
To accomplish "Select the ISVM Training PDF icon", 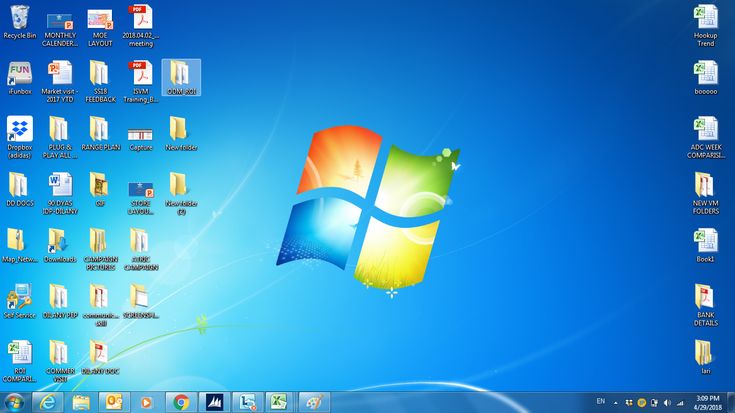I will (141, 82).
